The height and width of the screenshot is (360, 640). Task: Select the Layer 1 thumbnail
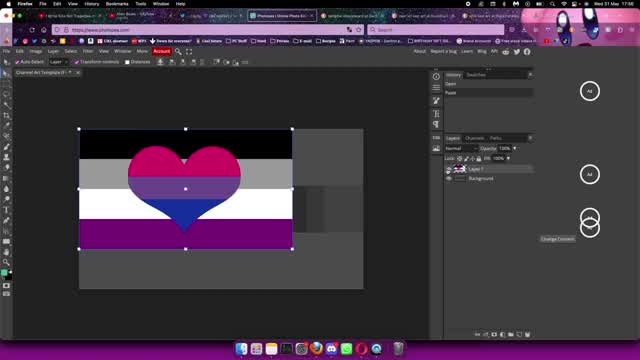pos(460,169)
